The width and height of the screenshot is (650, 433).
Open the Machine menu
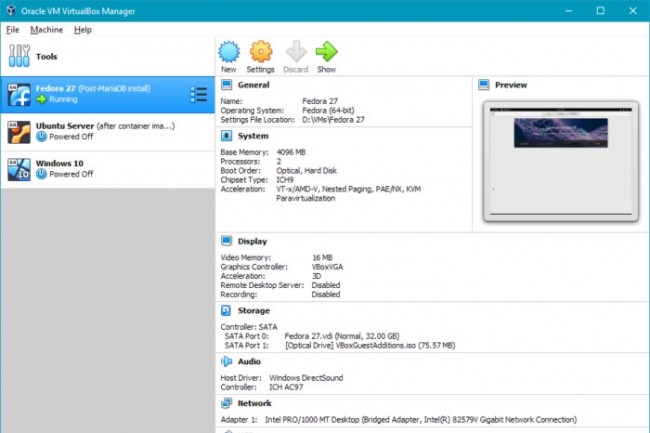click(x=46, y=30)
